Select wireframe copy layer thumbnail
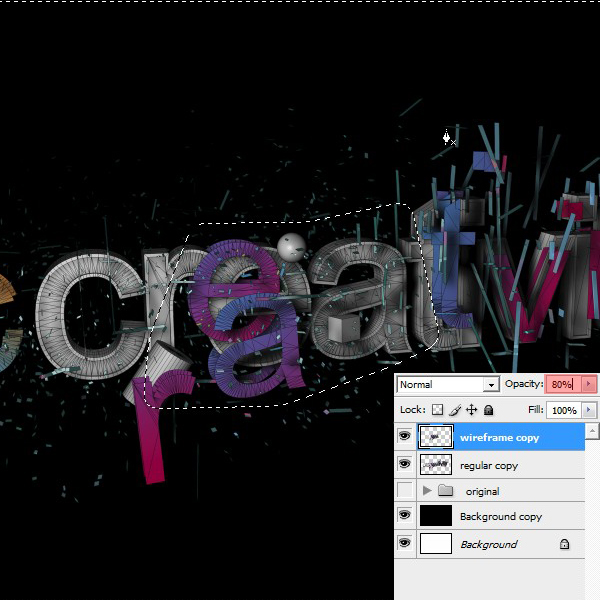 click(436, 436)
